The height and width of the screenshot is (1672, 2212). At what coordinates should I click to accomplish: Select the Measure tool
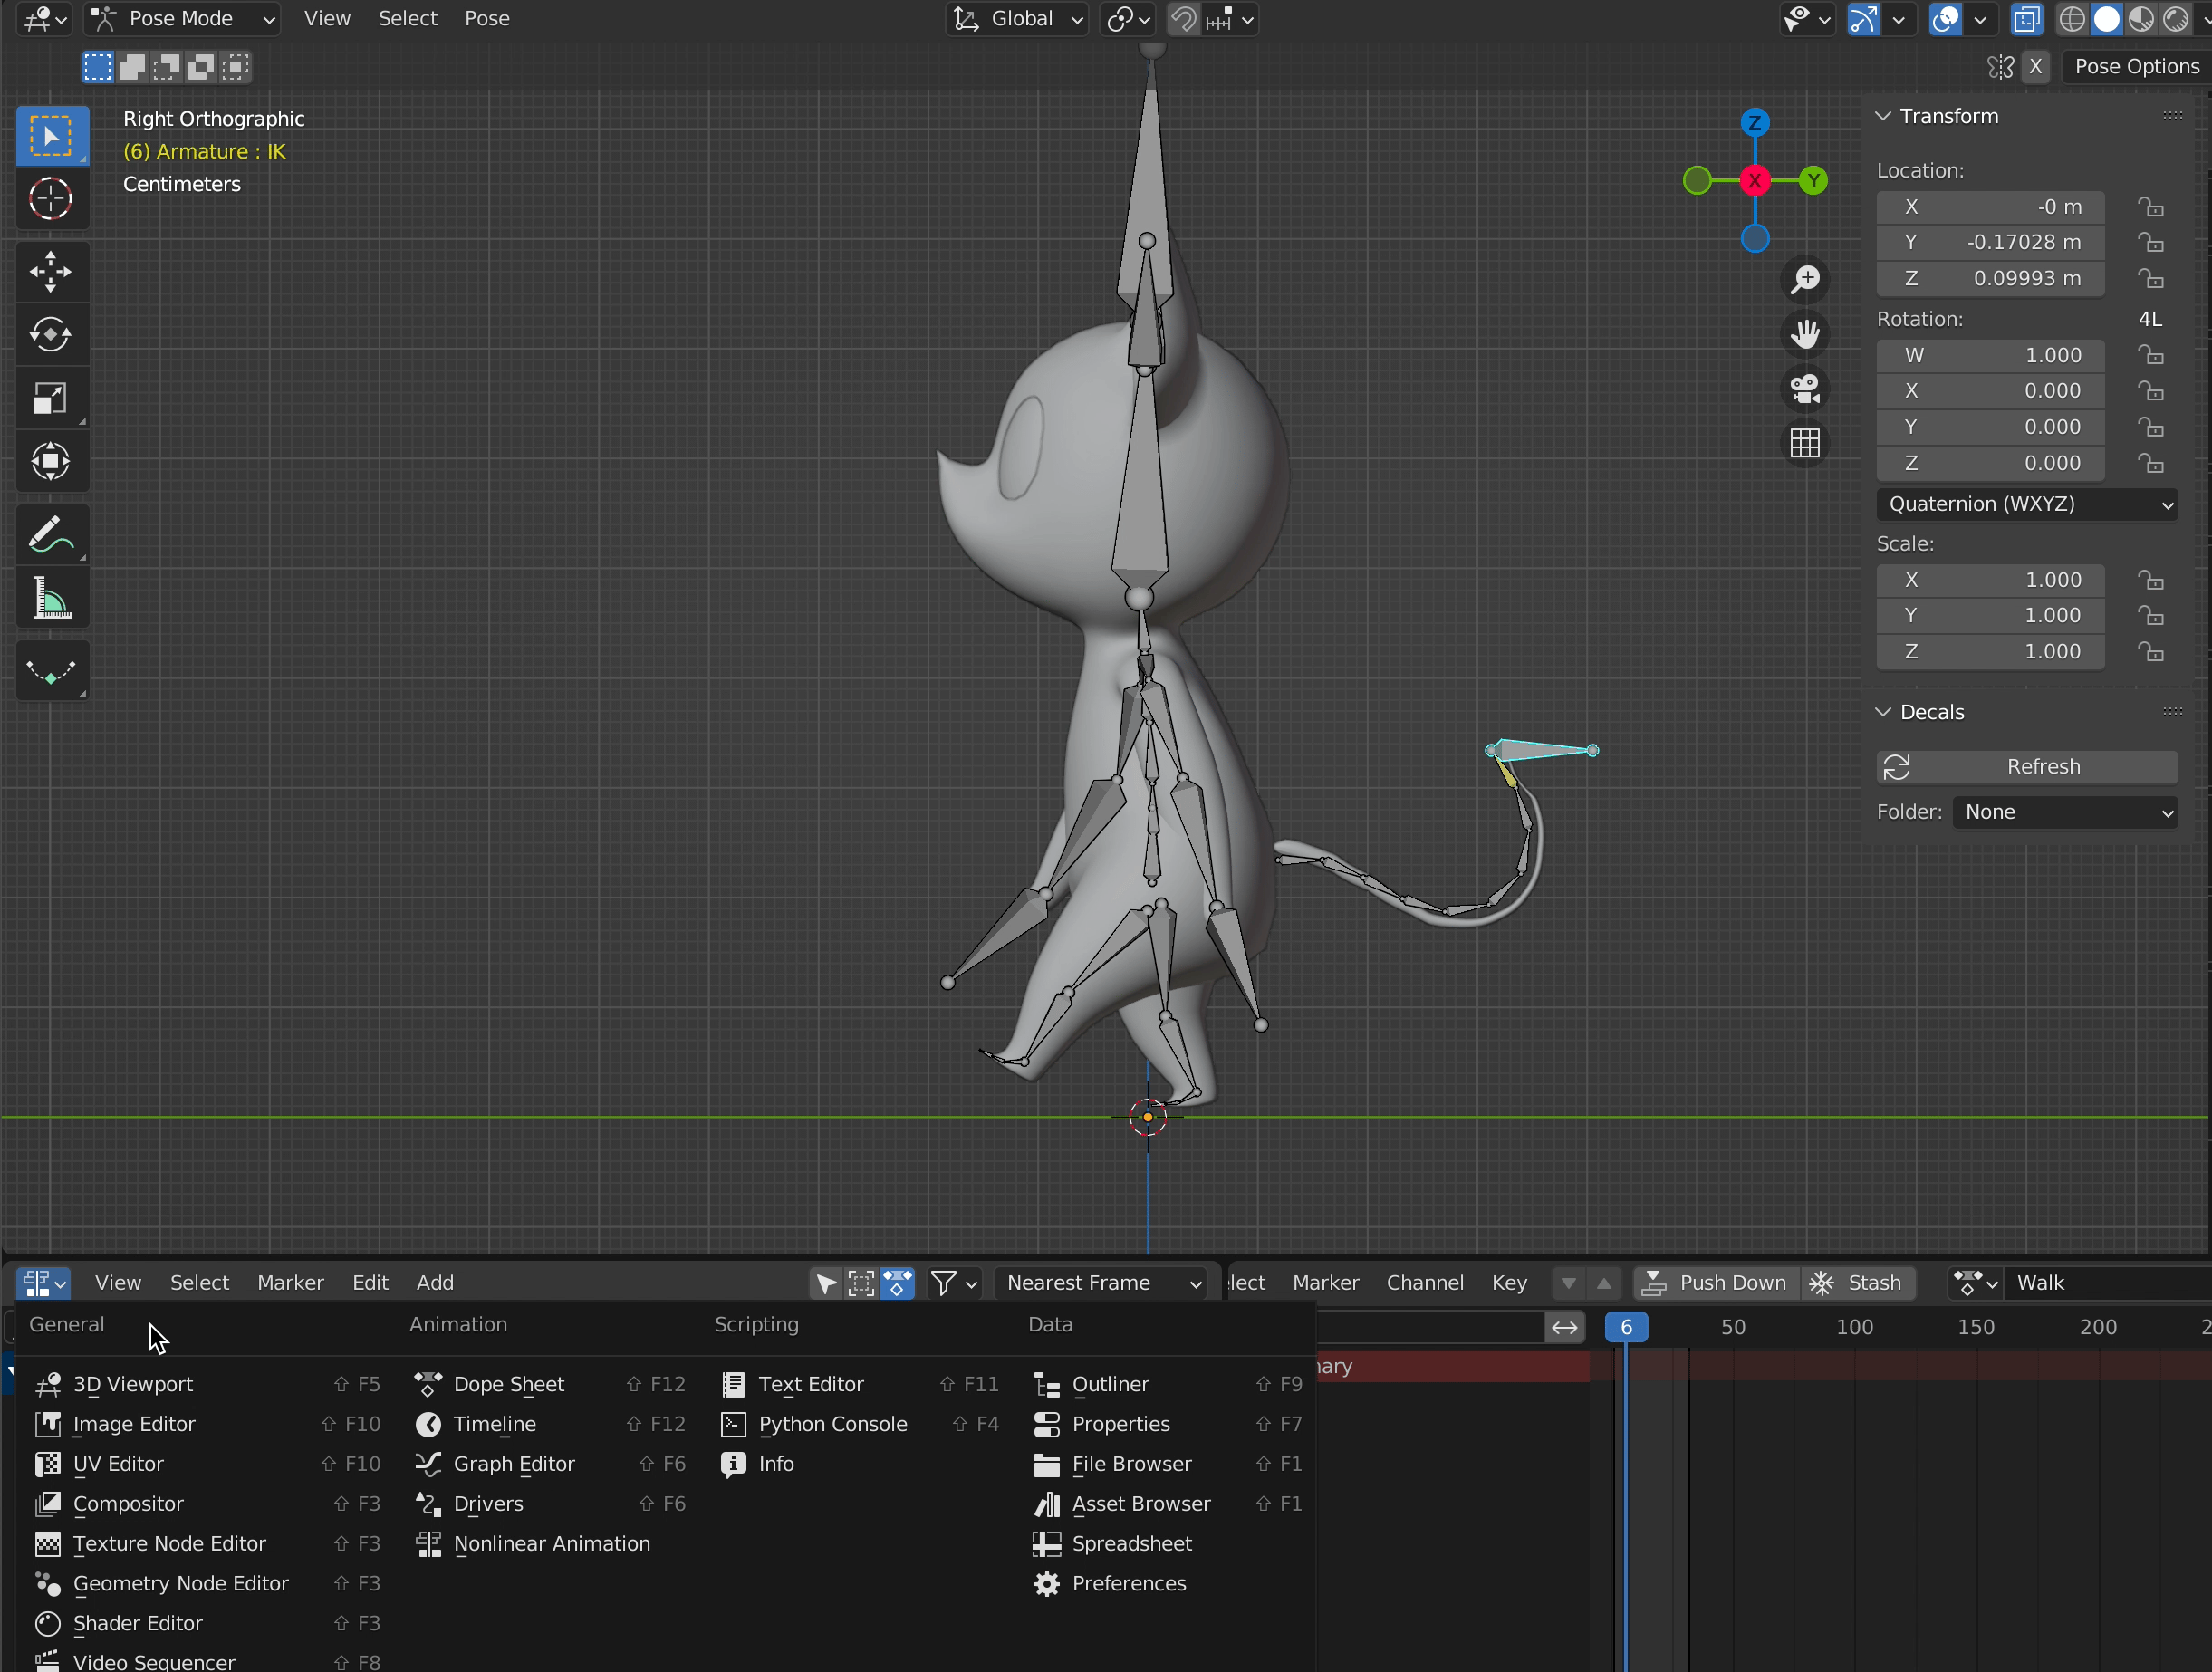50,598
